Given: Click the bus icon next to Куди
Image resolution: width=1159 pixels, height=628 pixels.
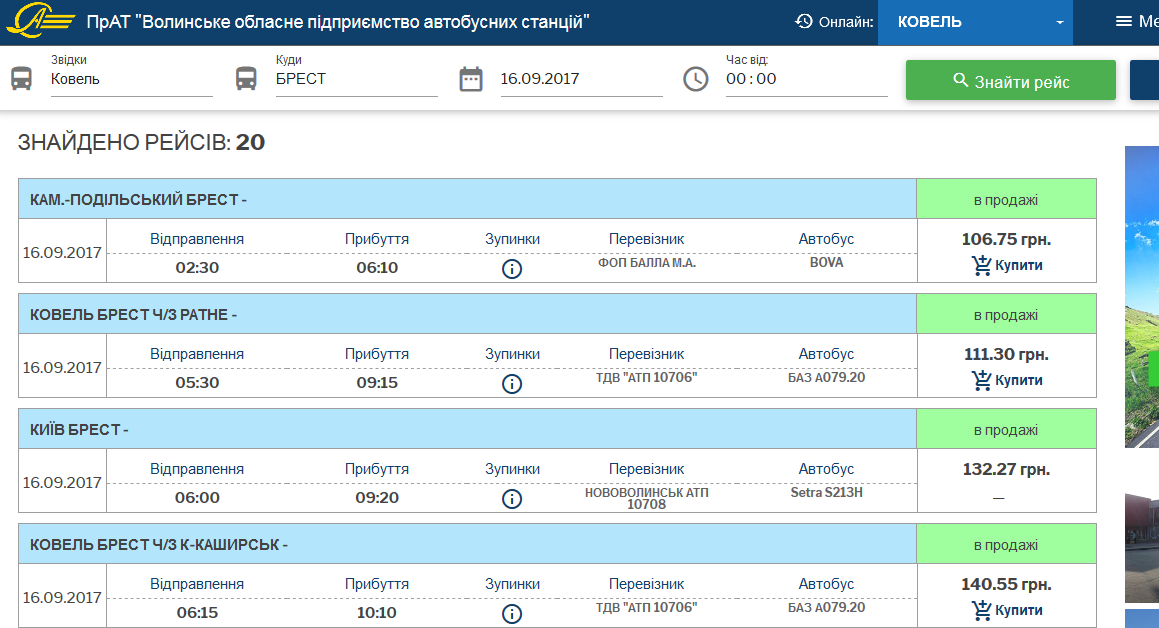Looking at the screenshot, I should point(246,79).
